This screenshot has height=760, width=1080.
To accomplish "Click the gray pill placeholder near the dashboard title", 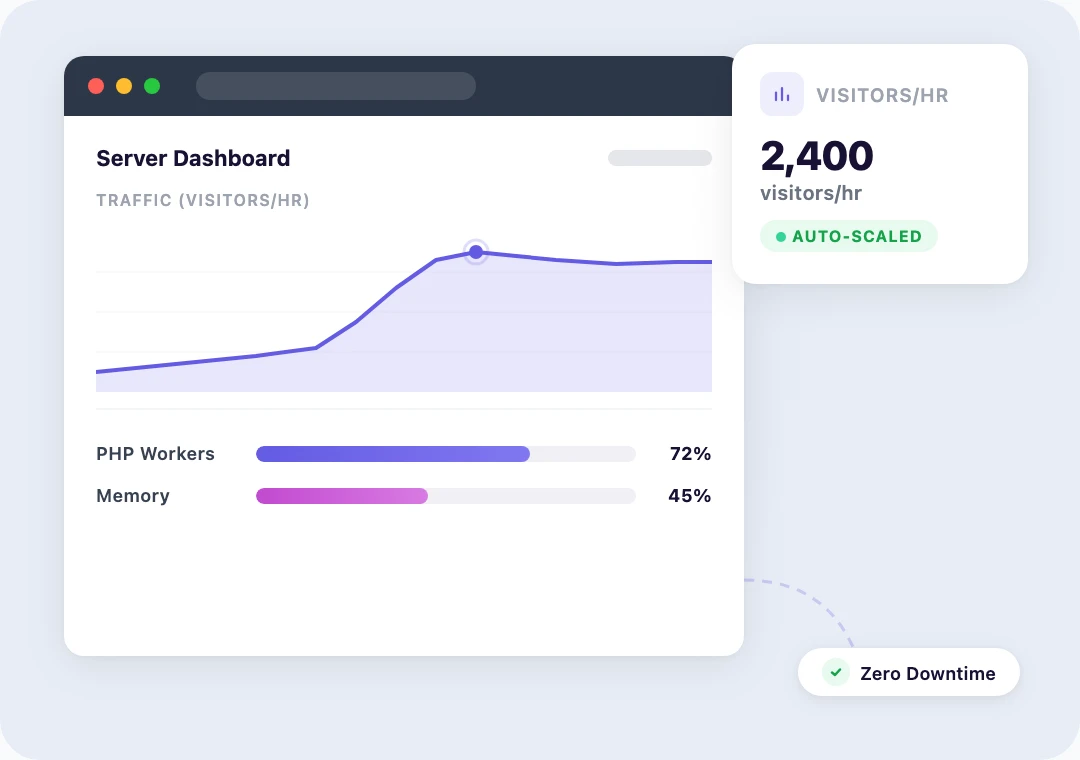I will tap(659, 158).
